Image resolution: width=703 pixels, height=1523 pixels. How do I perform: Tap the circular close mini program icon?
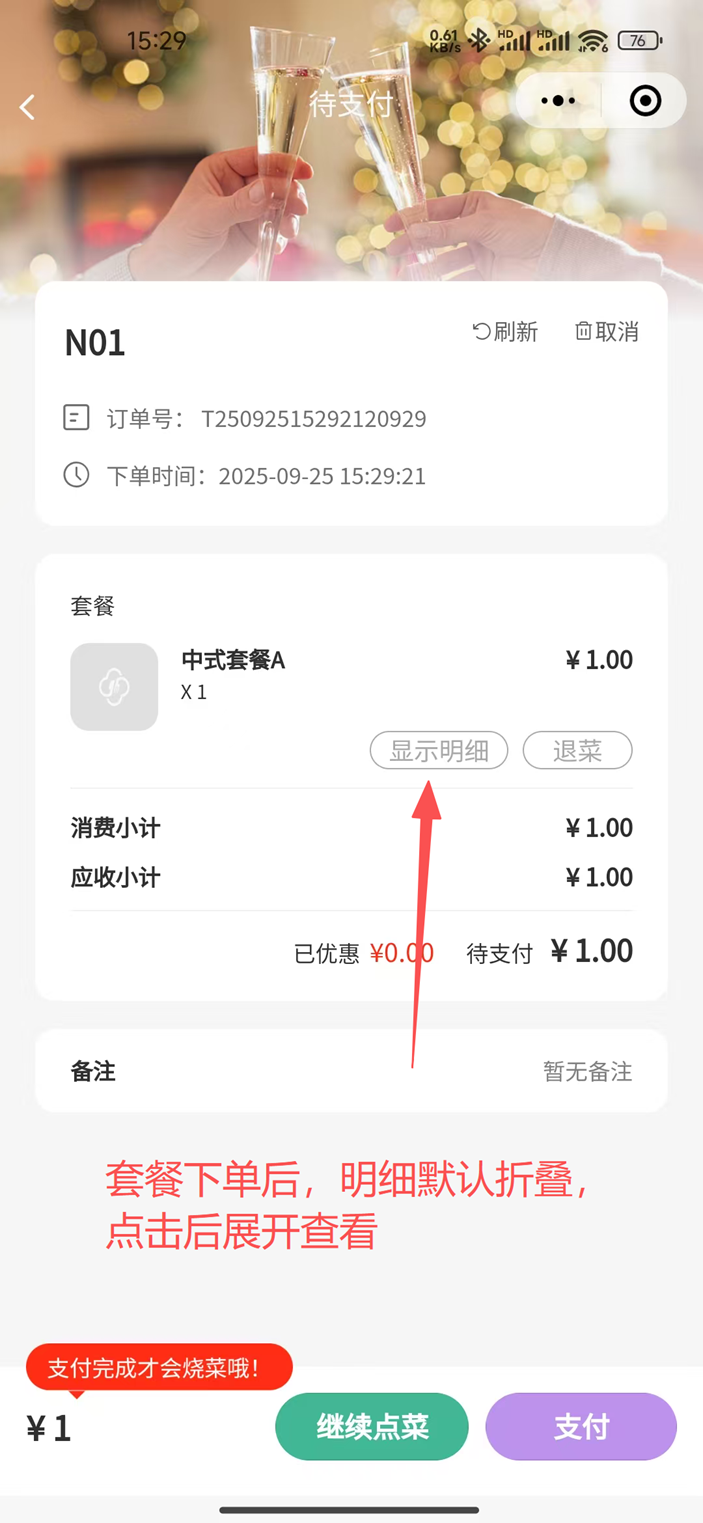(645, 101)
